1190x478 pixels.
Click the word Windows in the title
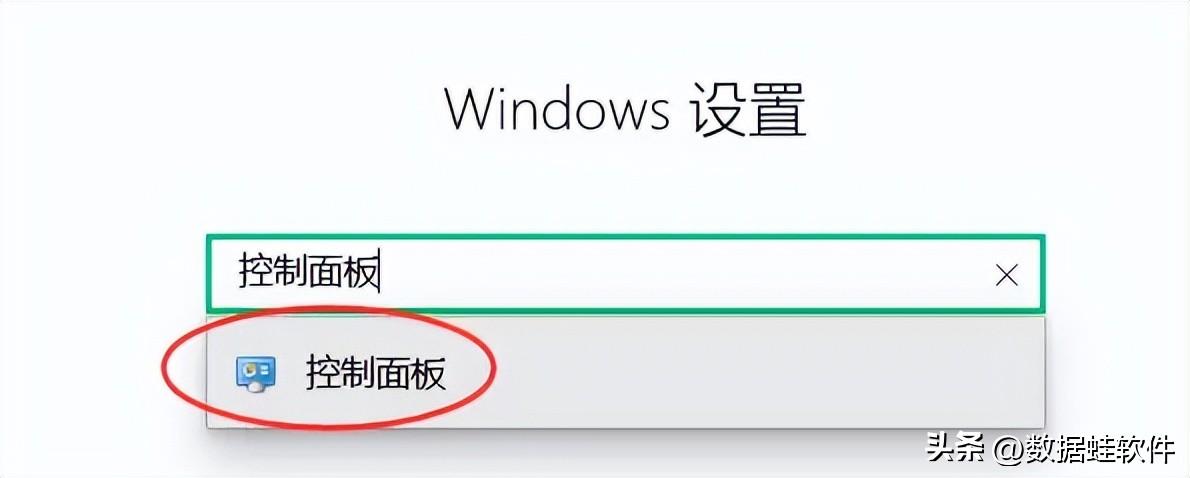click(557, 109)
